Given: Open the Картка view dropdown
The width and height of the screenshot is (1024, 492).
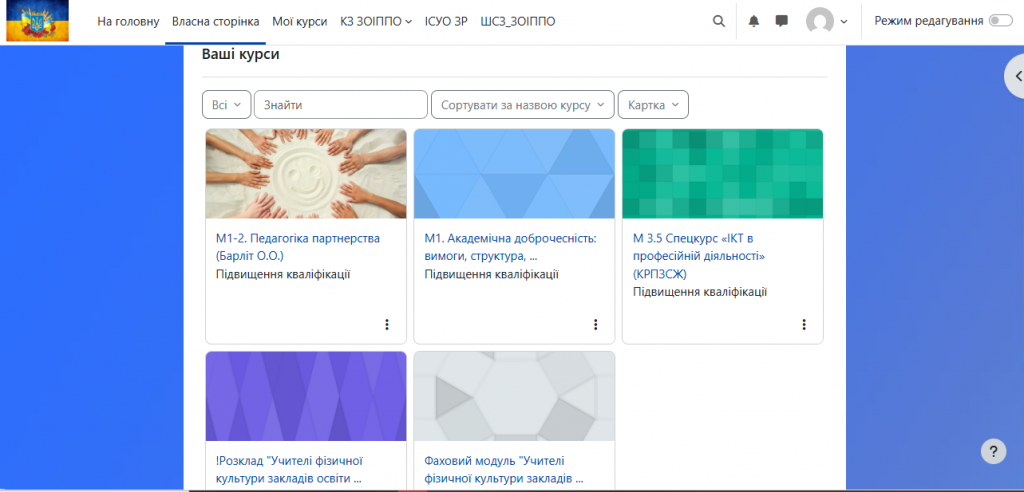Looking at the screenshot, I should pos(653,105).
